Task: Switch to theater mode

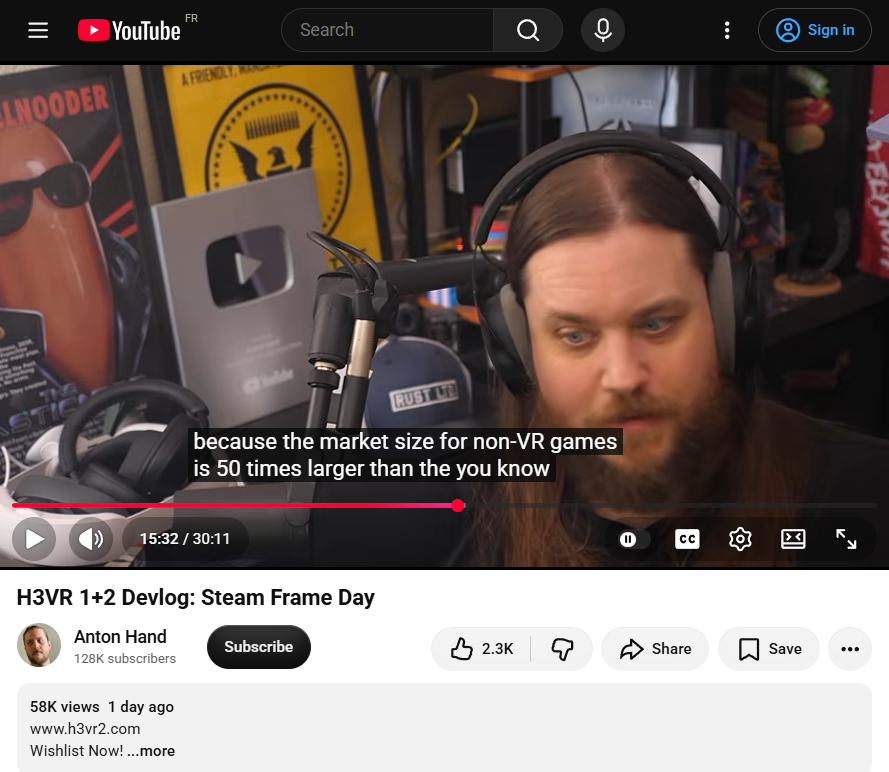Action: click(x=793, y=538)
